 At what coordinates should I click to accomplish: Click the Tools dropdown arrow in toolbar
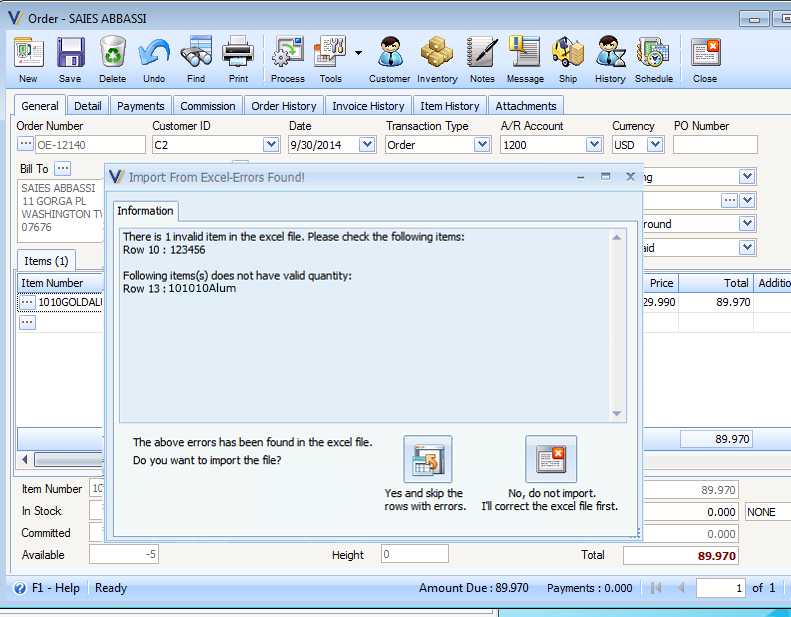pos(358,52)
